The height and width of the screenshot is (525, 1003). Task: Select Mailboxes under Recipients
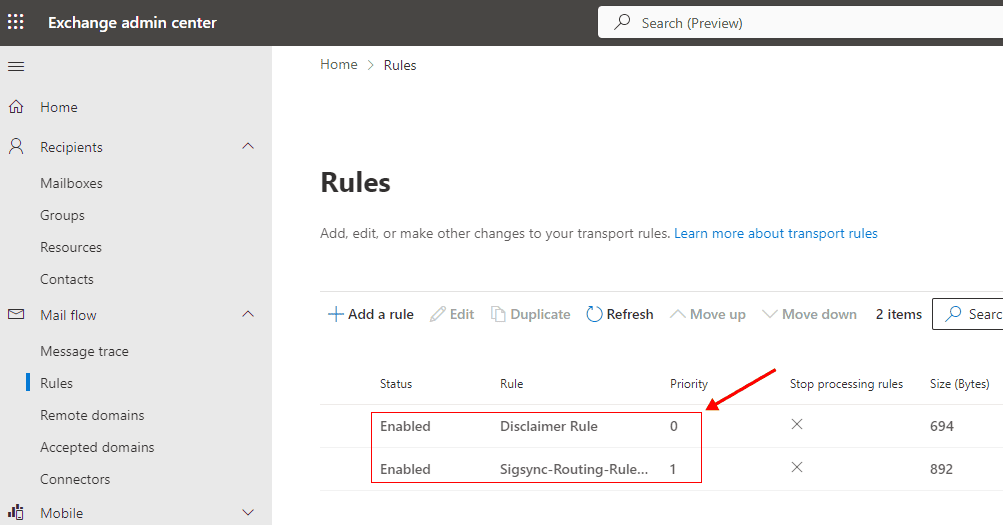tap(71, 183)
